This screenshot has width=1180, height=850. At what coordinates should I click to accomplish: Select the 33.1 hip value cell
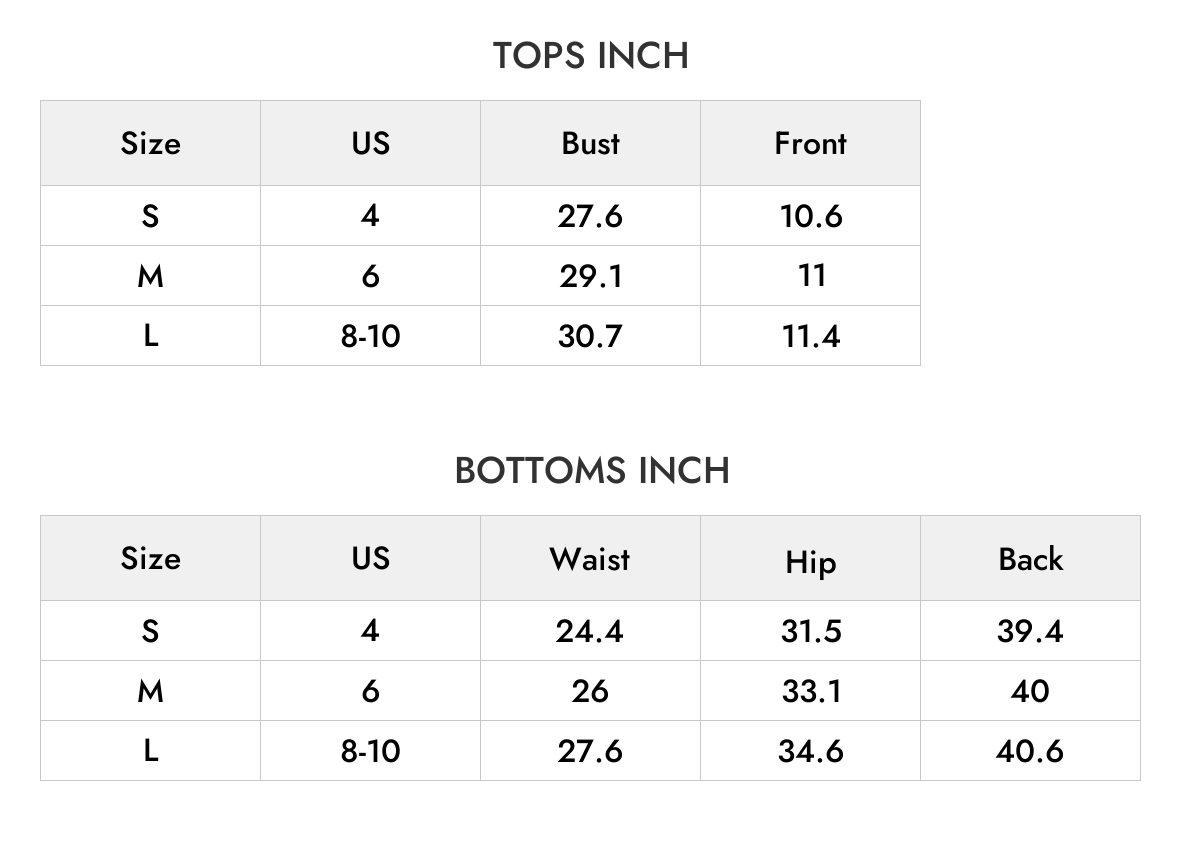pos(810,691)
